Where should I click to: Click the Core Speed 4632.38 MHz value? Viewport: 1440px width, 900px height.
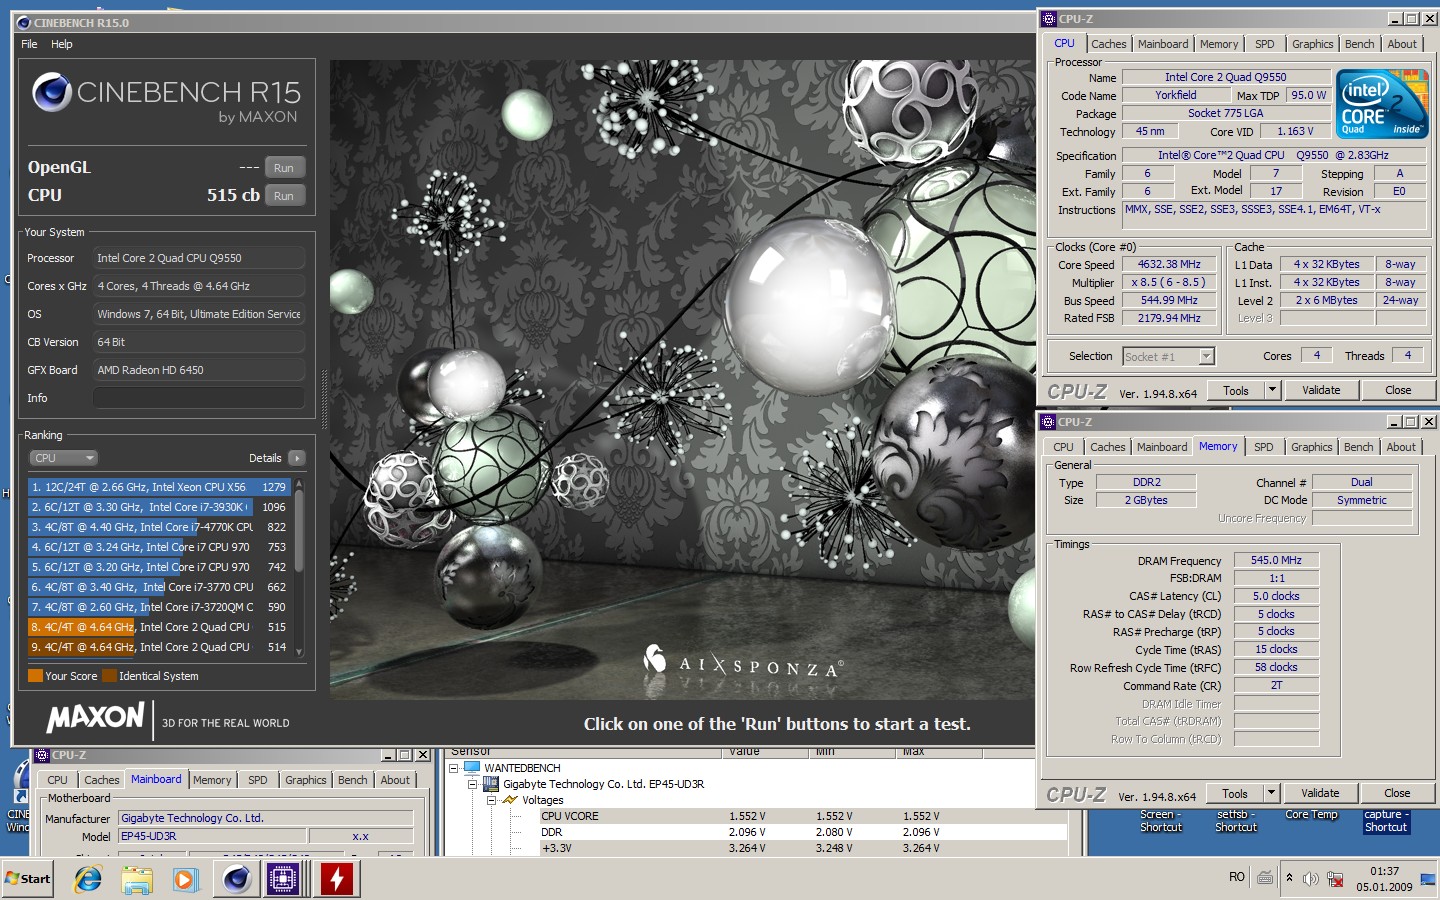pos(1169,265)
